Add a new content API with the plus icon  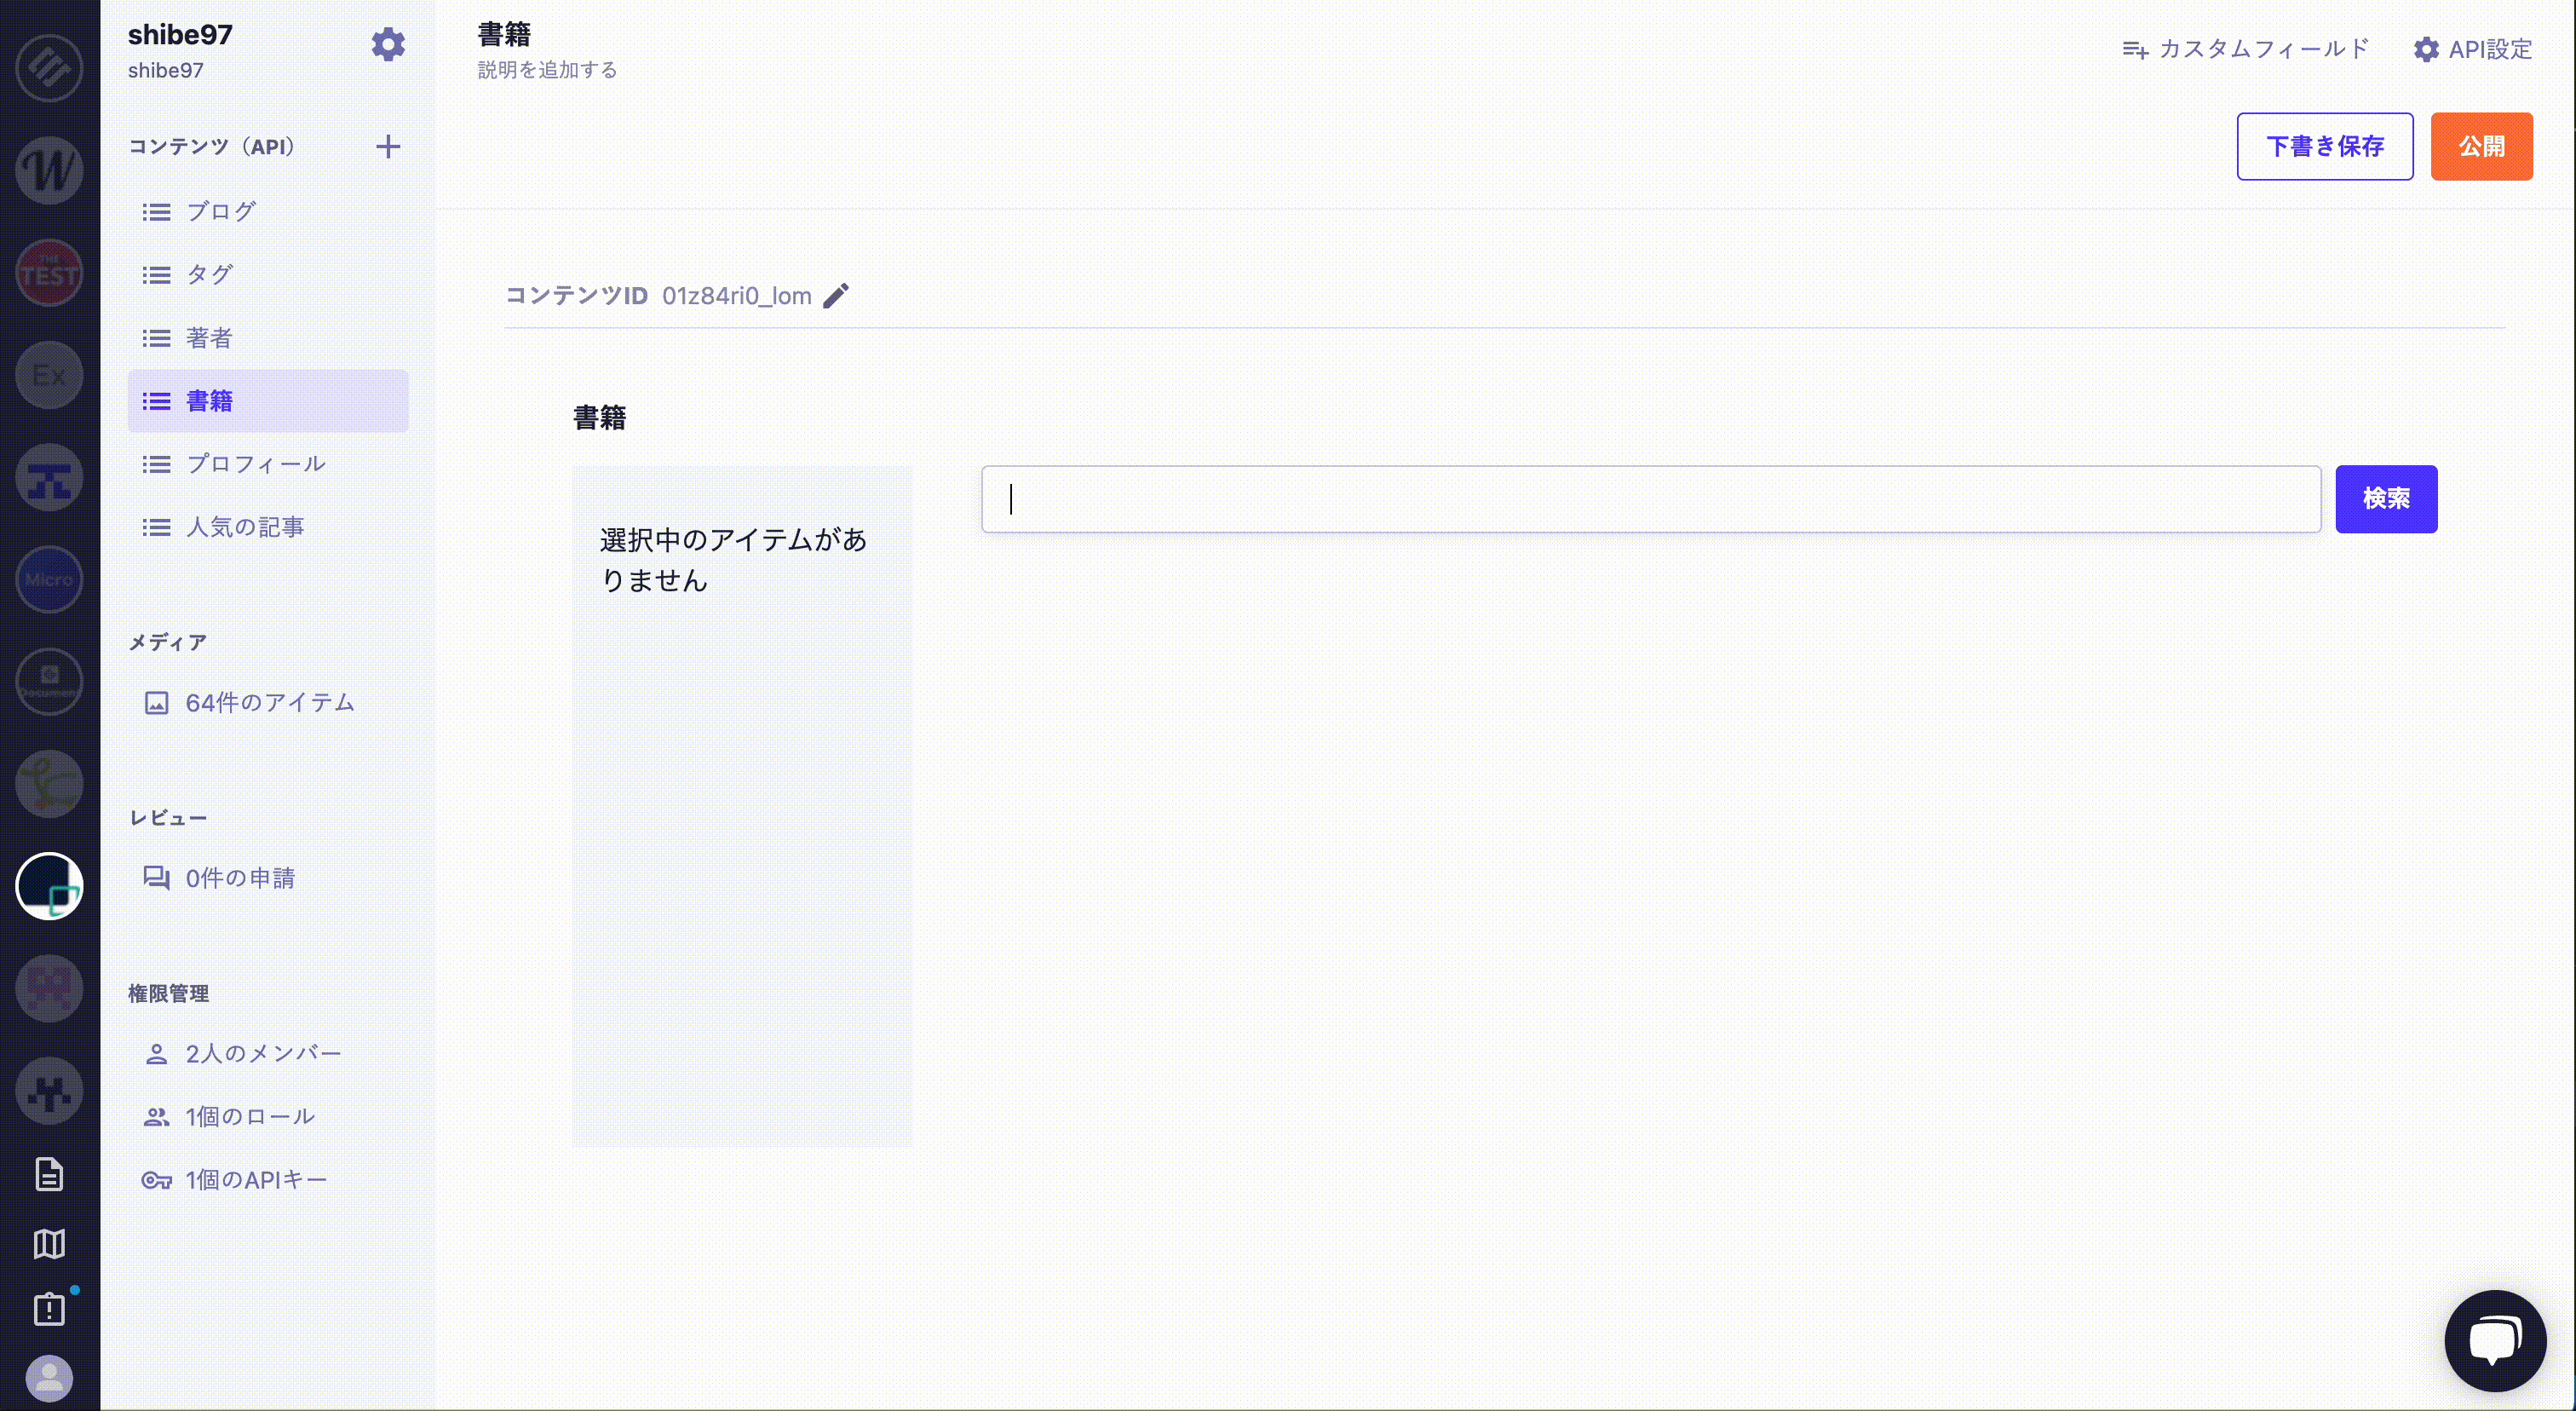pos(388,147)
